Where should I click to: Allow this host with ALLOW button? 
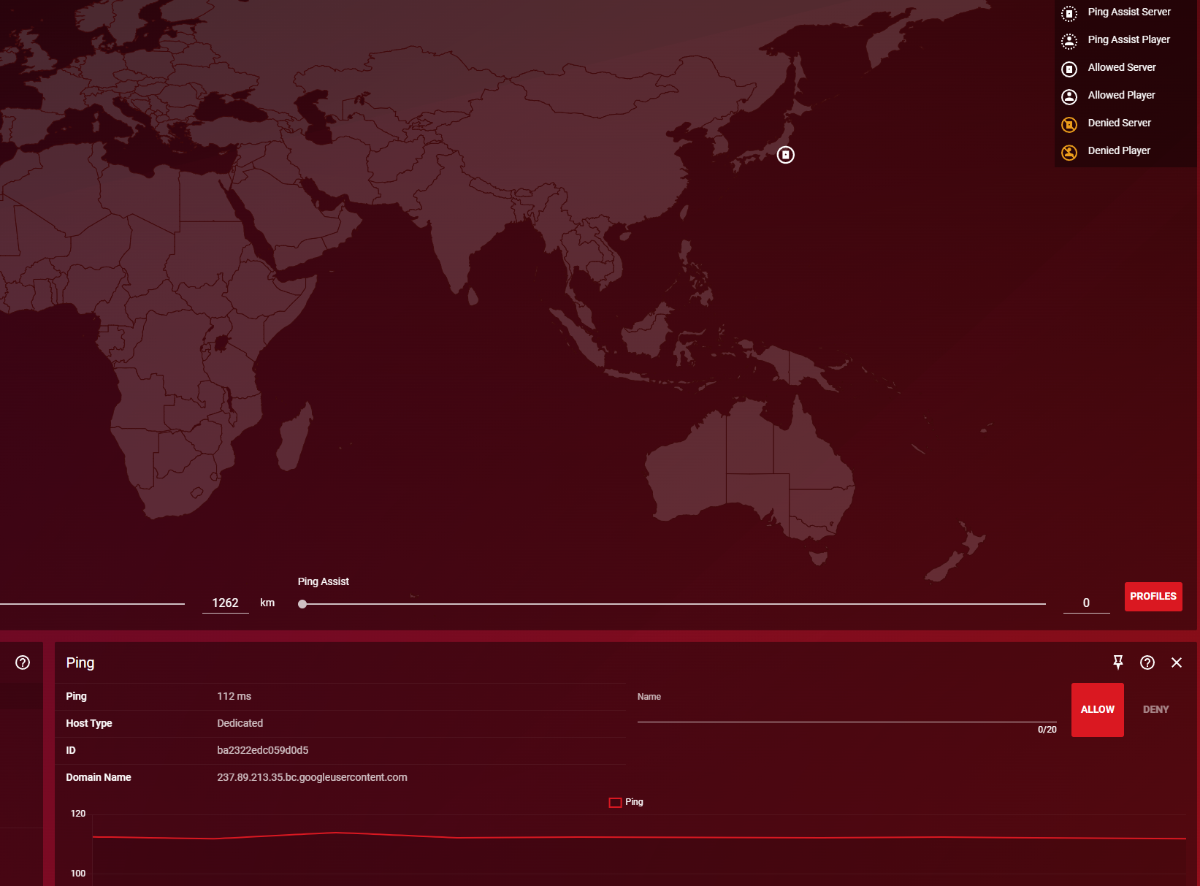(x=1097, y=710)
